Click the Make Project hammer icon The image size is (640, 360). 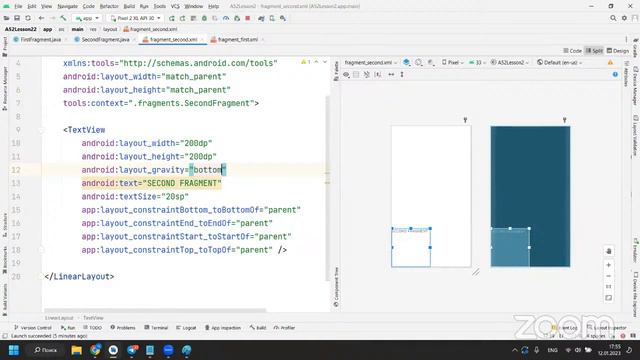pos(63,18)
